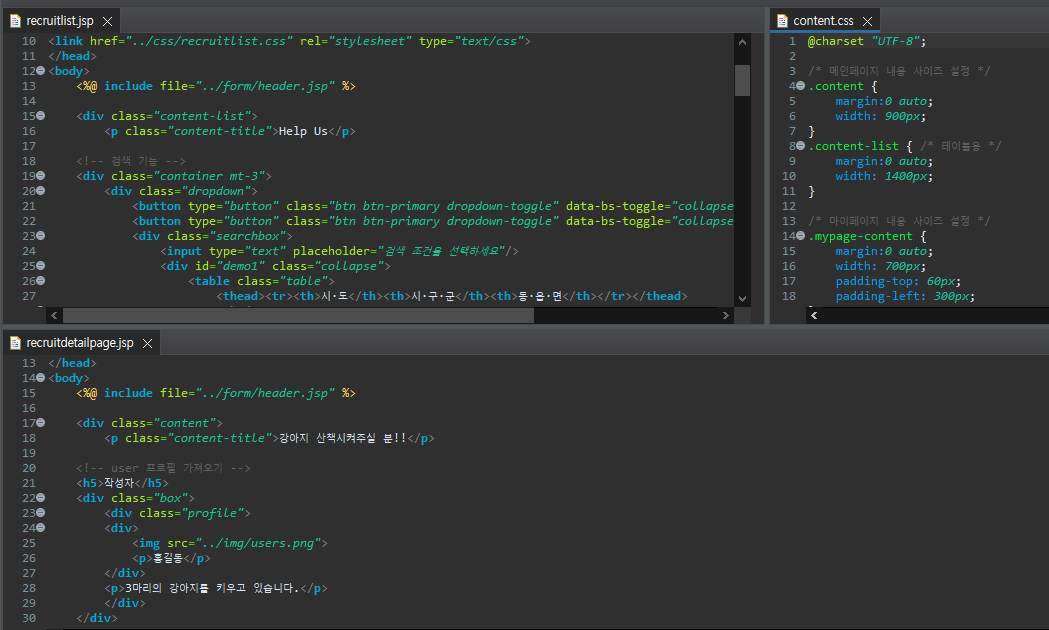Click the content.css file icon
The width and height of the screenshot is (1049, 630).
point(782,21)
